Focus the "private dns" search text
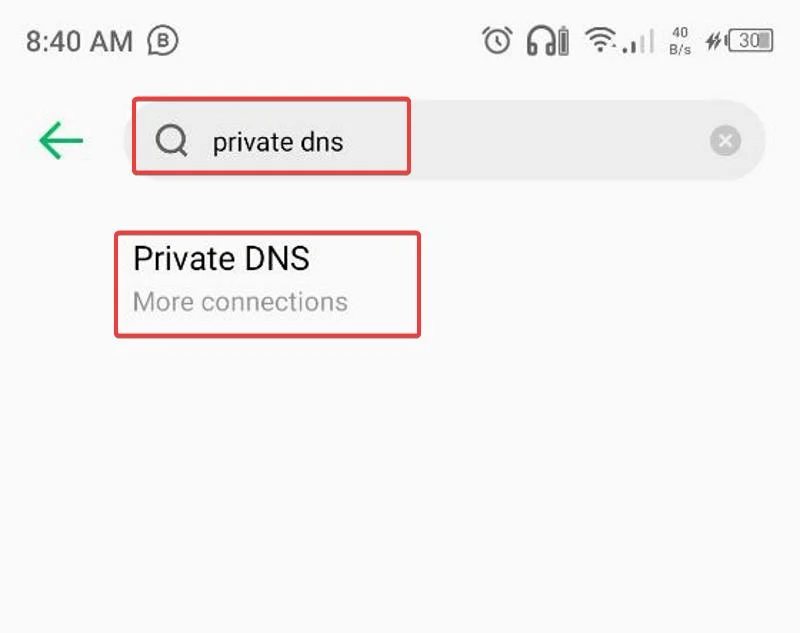The height and width of the screenshot is (633, 800). [278, 142]
